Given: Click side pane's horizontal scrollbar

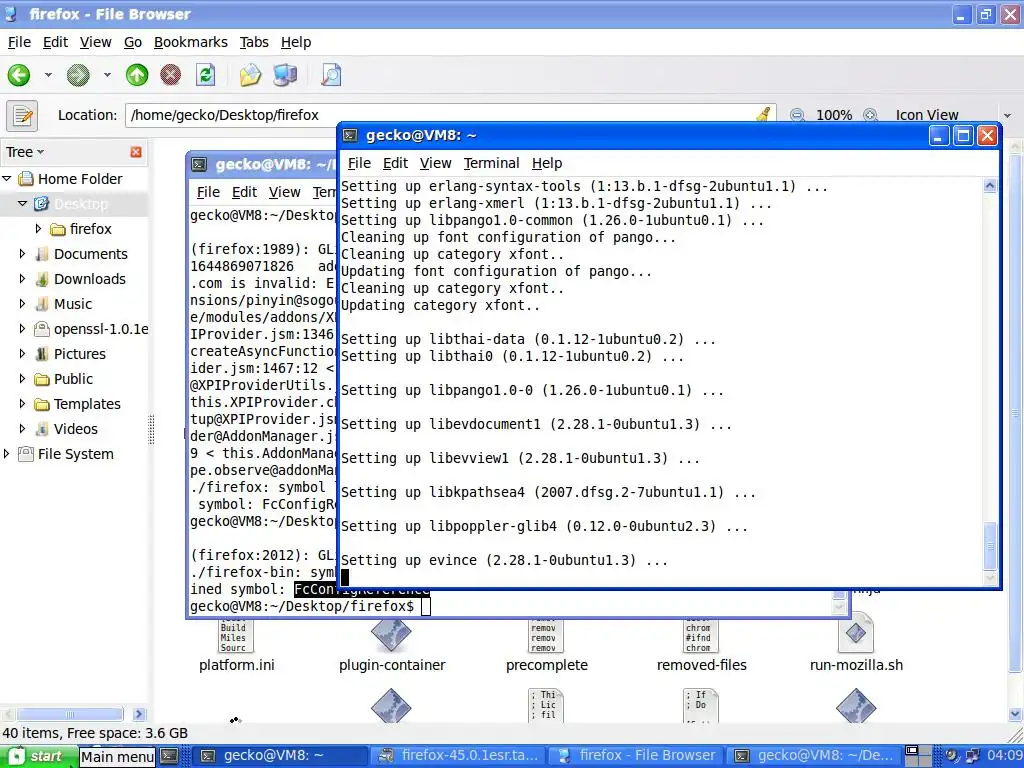Looking at the screenshot, I should click(x=70, y=714).
